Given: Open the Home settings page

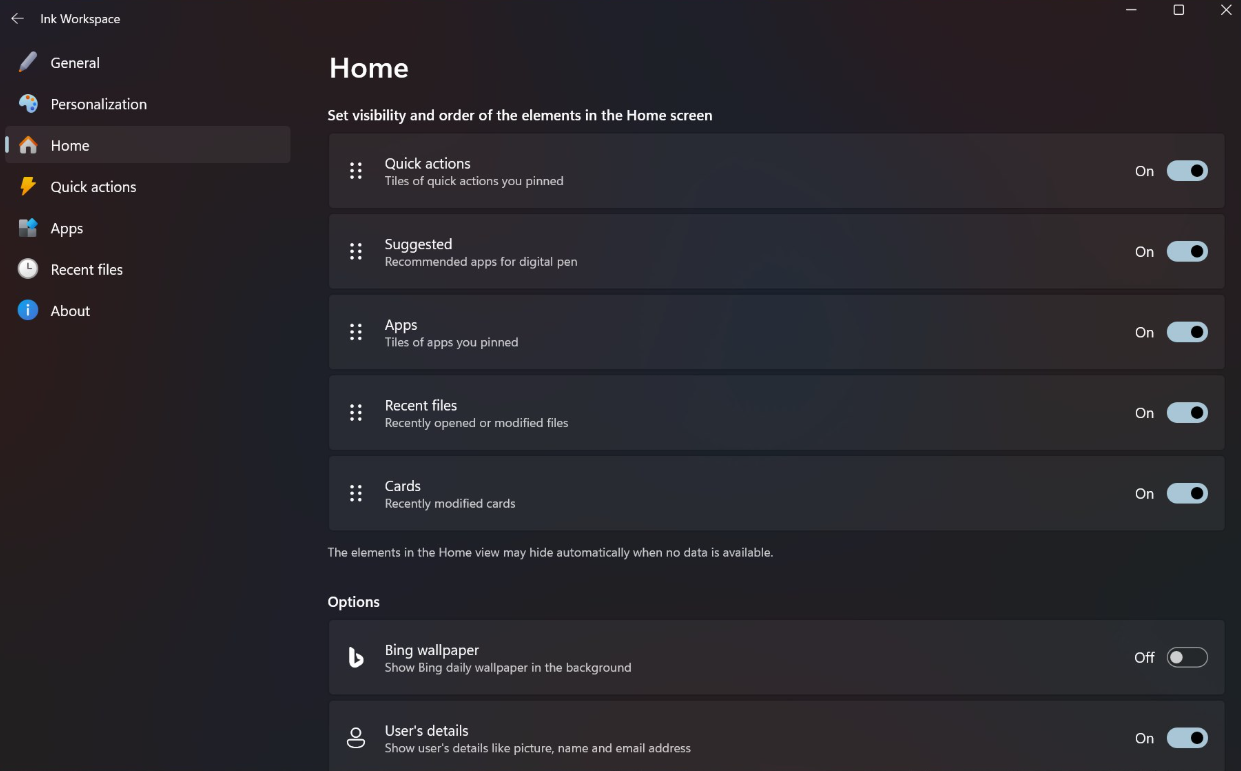Looking at the screenshot, I should pos(70,145).
